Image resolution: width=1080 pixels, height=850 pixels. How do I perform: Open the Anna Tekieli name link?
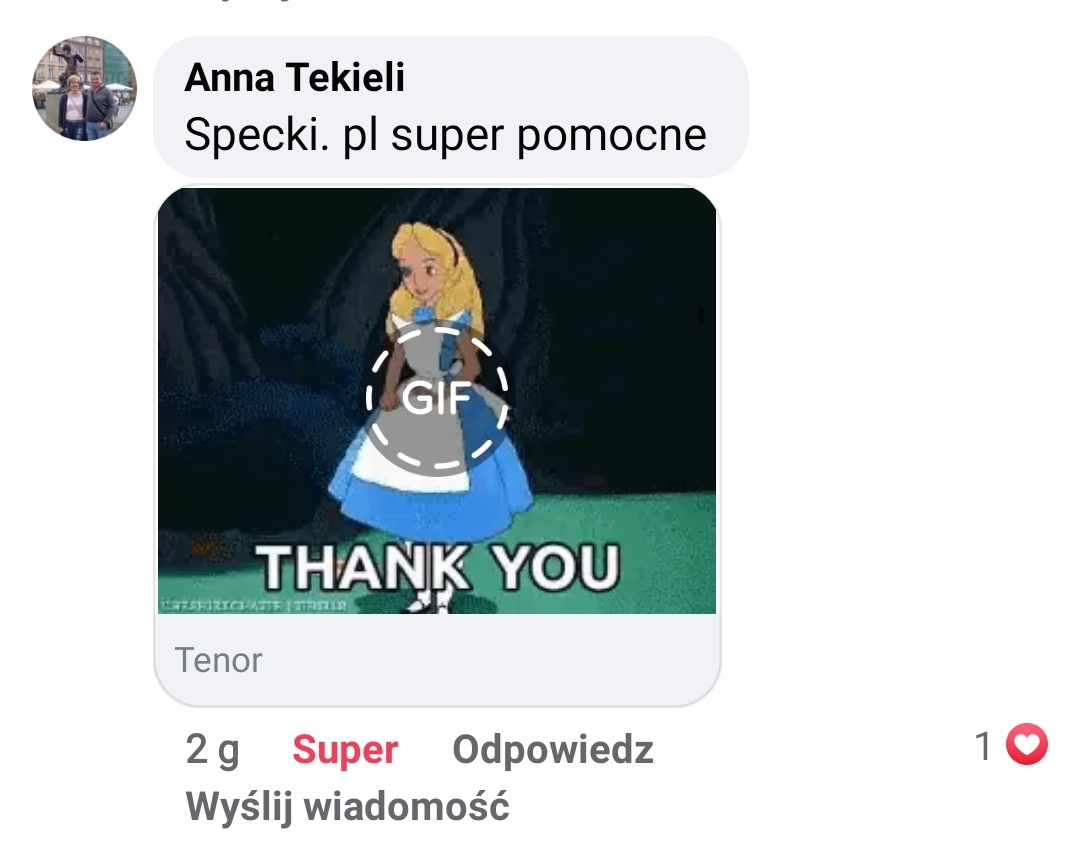point(294,76)
